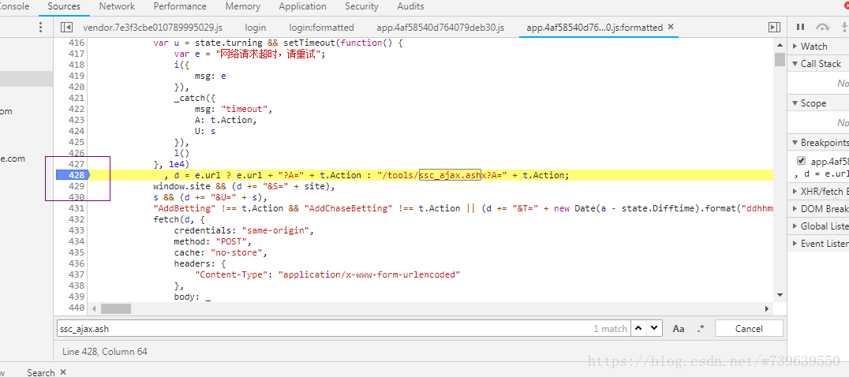Uncheck the app.4af58 breakpoint checkbox
Image resolution: width=849 pixels, height=377 pixels.
click(801, 161)
